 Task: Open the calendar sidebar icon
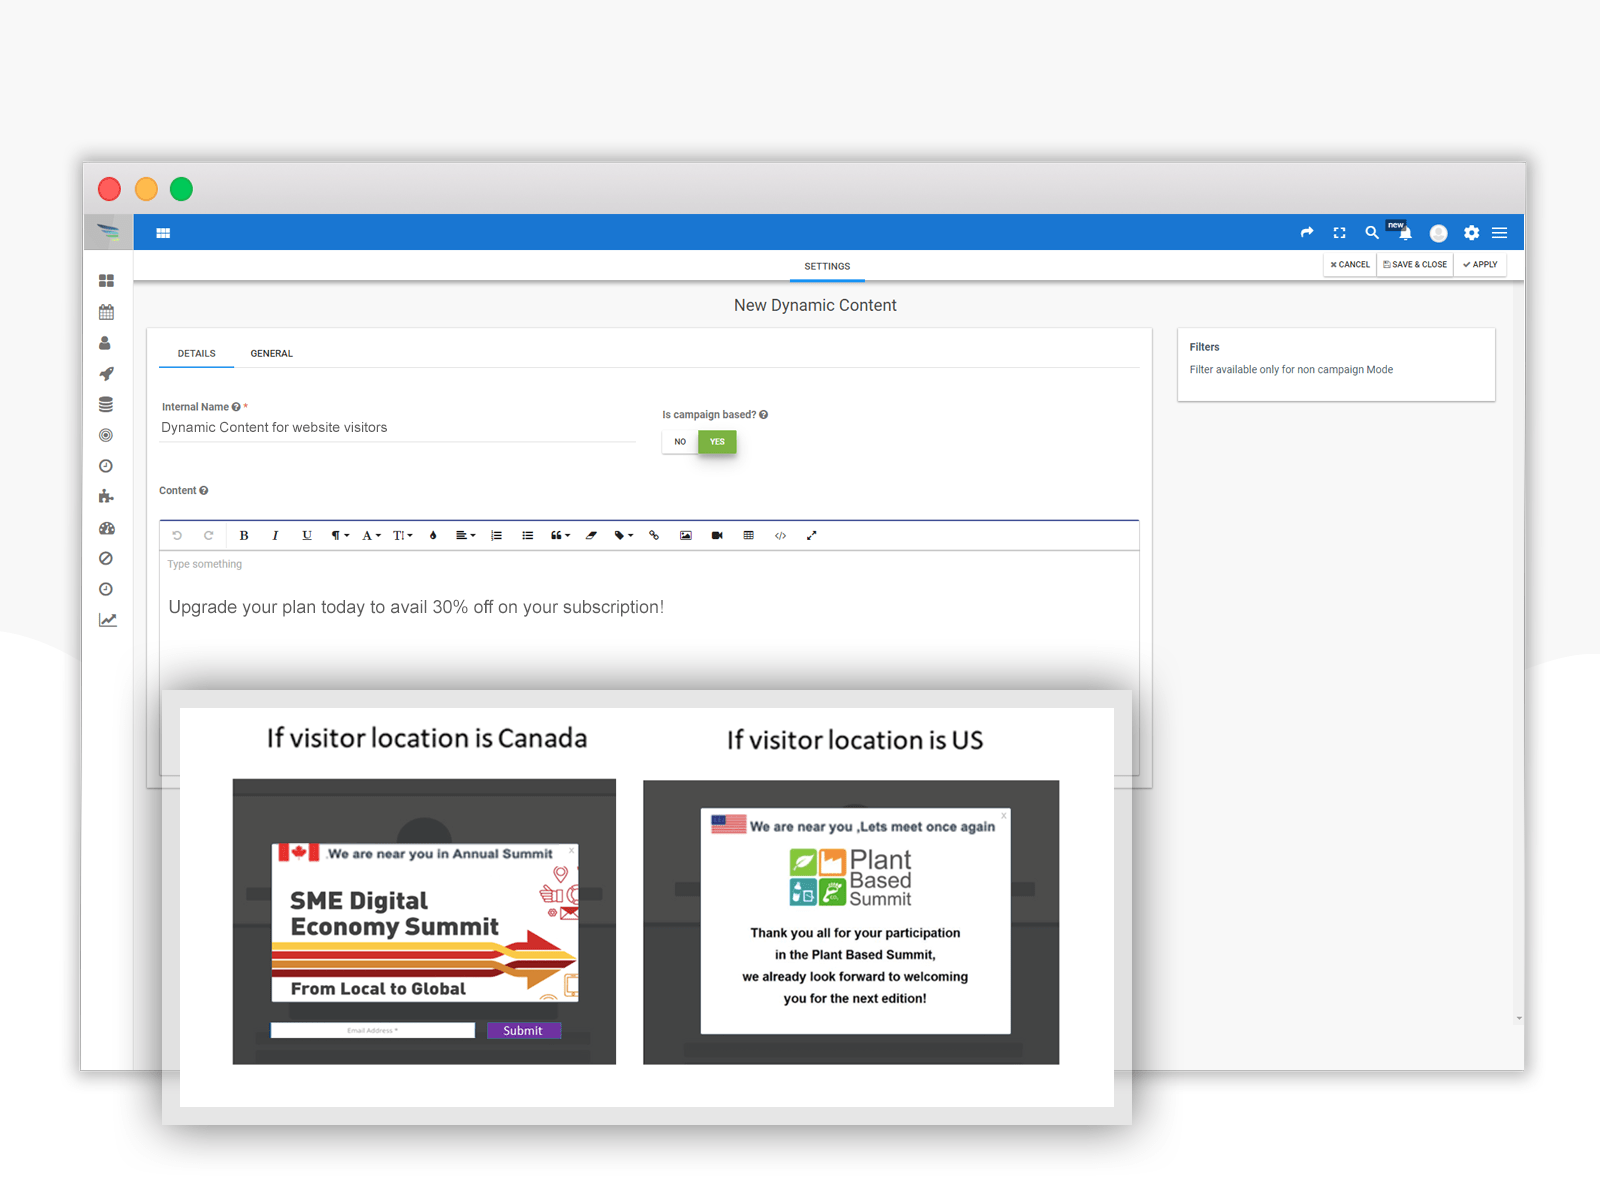pyautogui.click(x=106, y=312)
